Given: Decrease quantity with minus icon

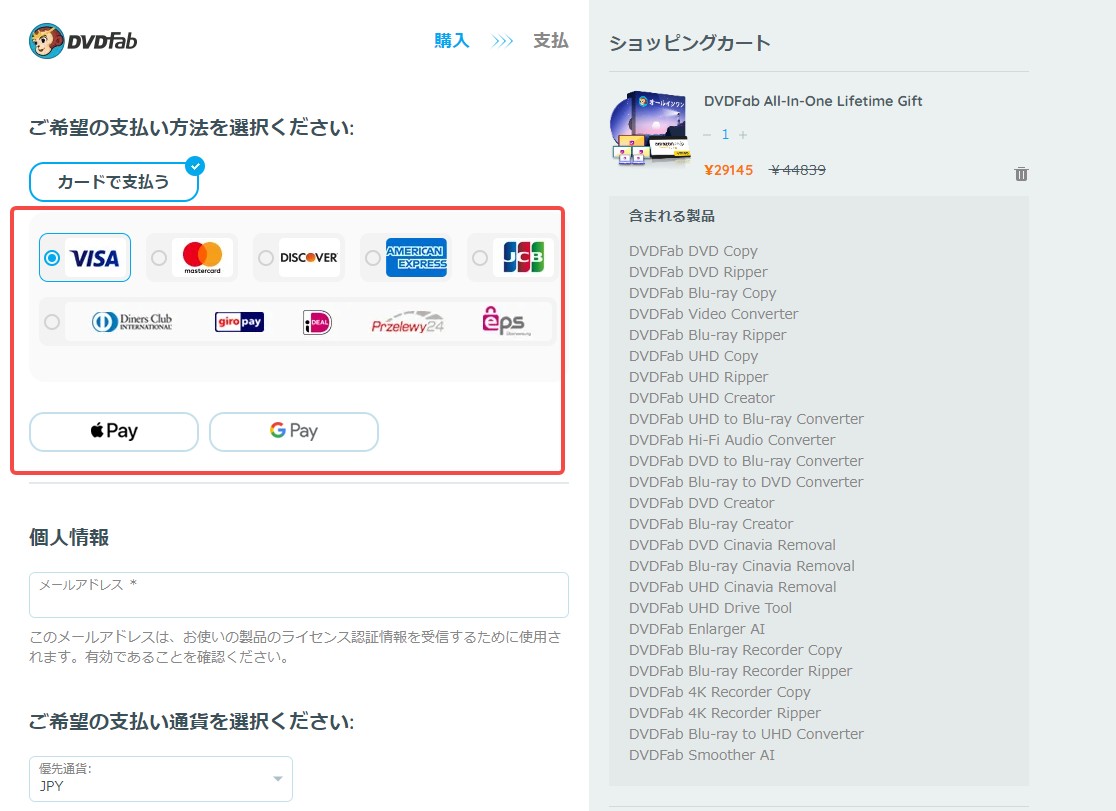Looking at the screenshot, I should pyautogui.click(x=707, y=135).
